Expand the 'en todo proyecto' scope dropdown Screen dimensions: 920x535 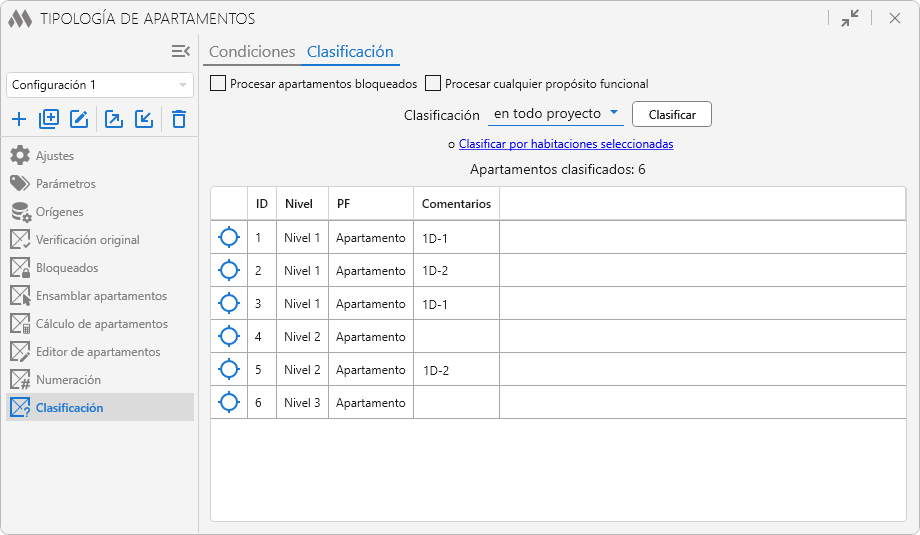pos(556,114)
